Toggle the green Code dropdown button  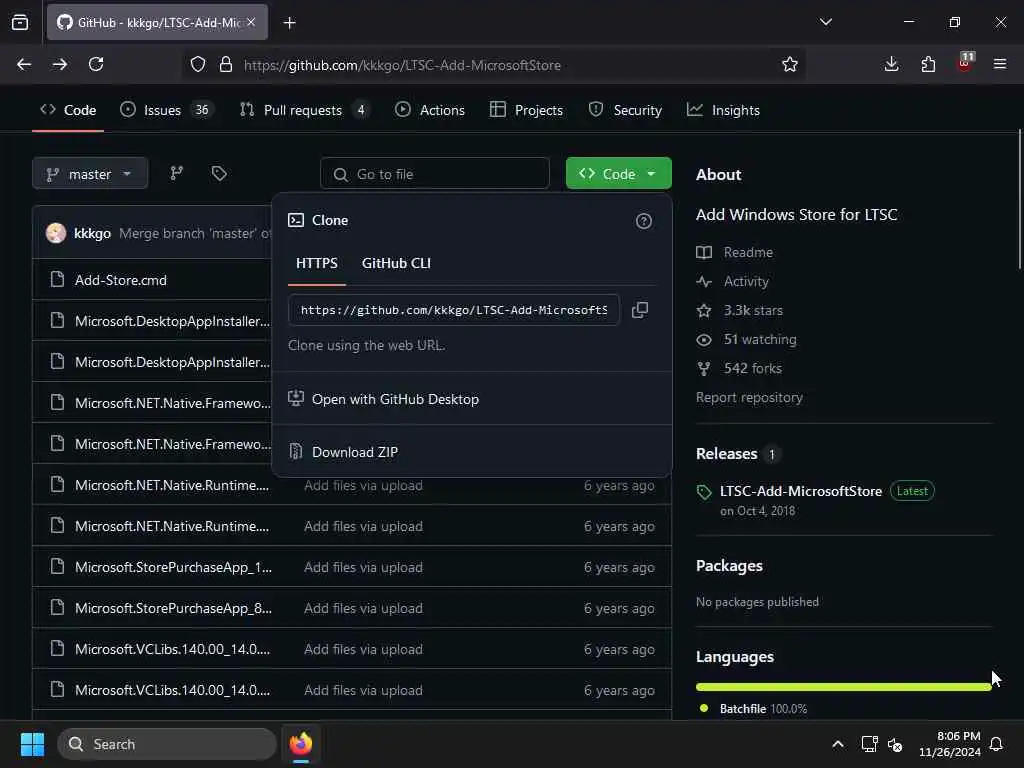618,174
